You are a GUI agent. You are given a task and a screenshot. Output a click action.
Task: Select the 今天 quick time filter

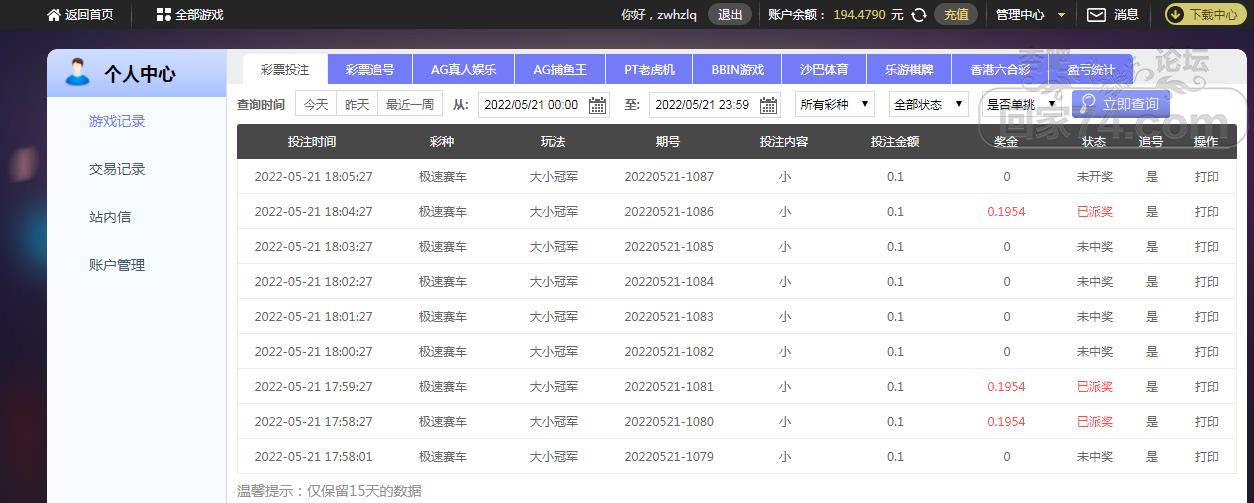(315, 104)
